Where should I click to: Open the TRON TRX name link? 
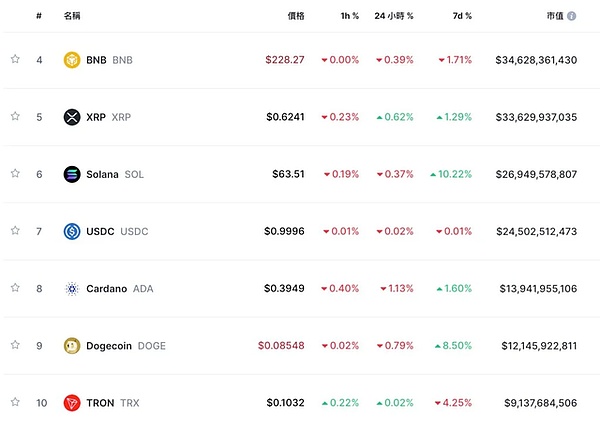point(113,403)
